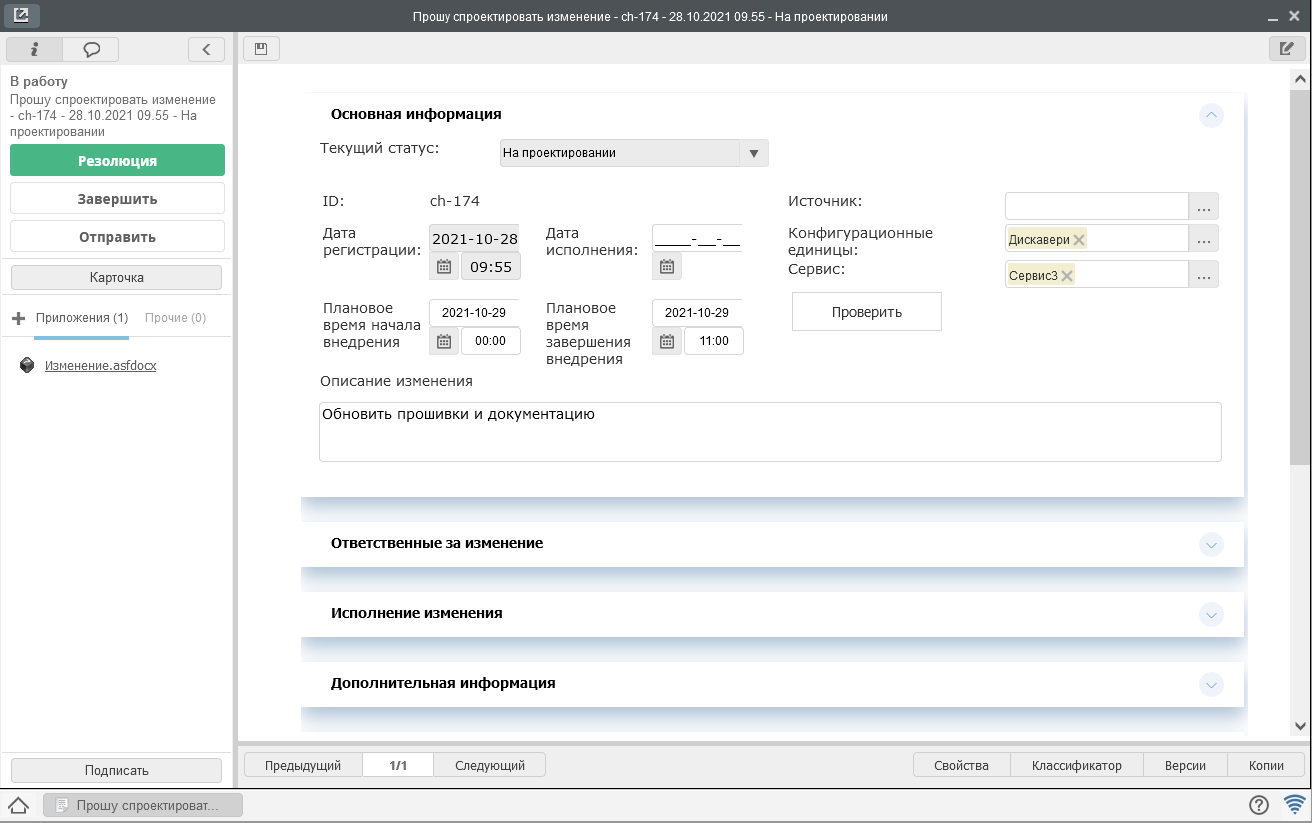The width and height of the screenshot is (1312, 823).
Task: Collapse the left panel with arrow button
Action: 206,48
